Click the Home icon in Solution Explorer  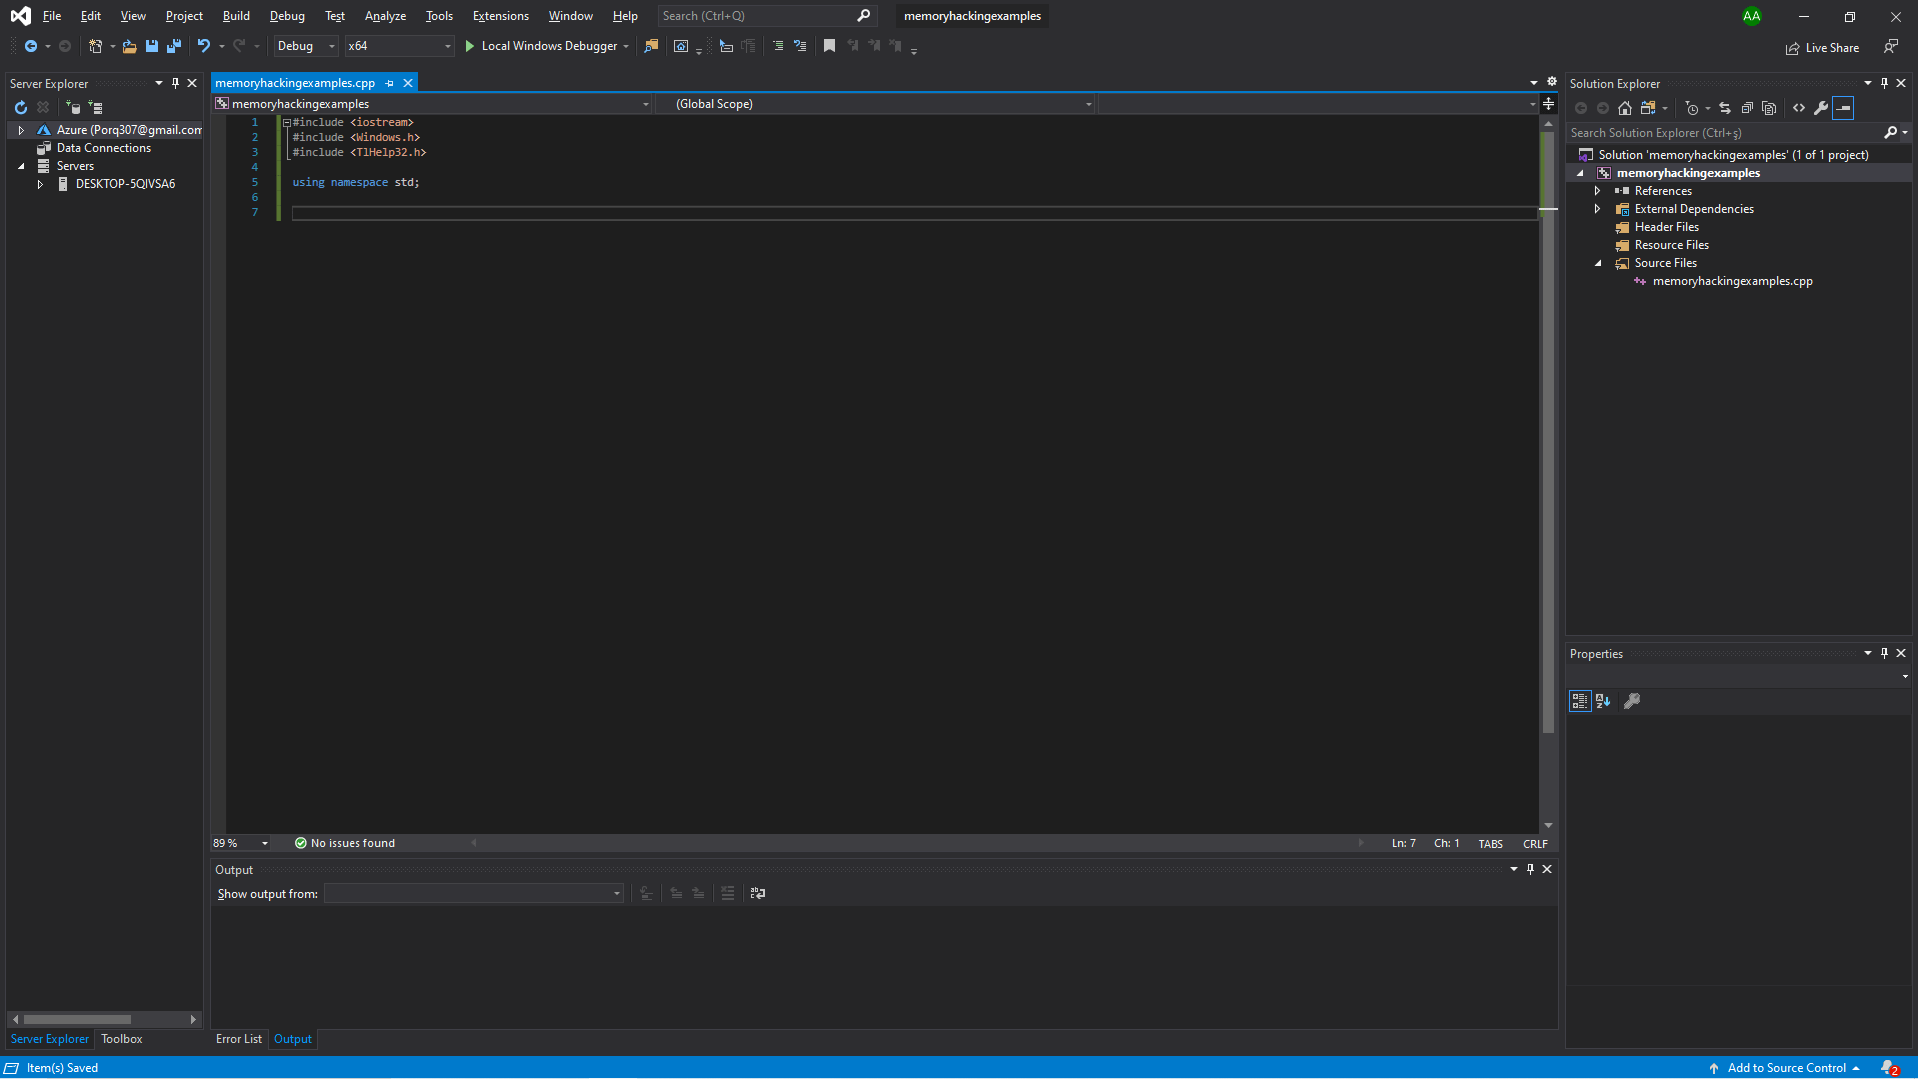pos(1625,108)
